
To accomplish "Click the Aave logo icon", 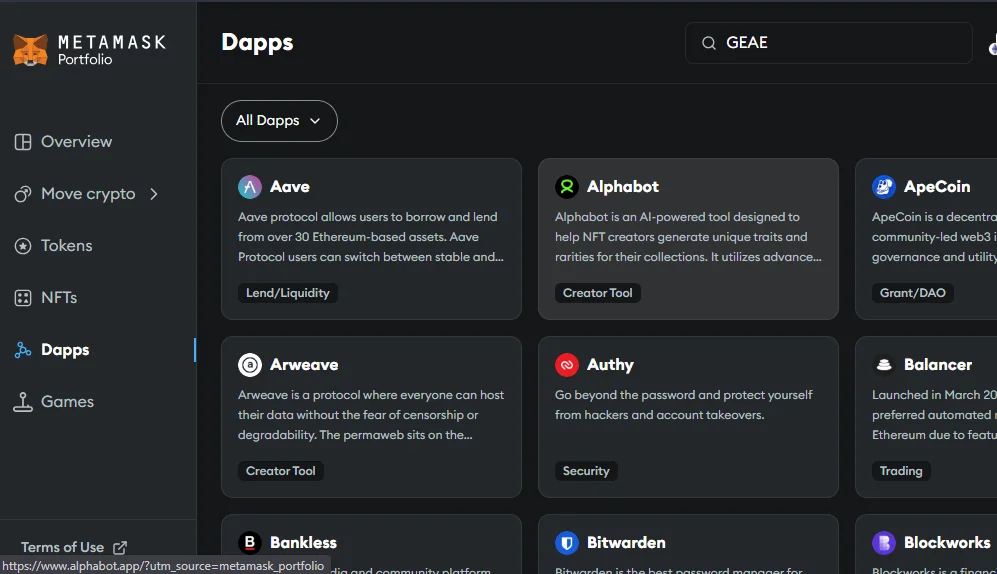I will click(250, 187).
